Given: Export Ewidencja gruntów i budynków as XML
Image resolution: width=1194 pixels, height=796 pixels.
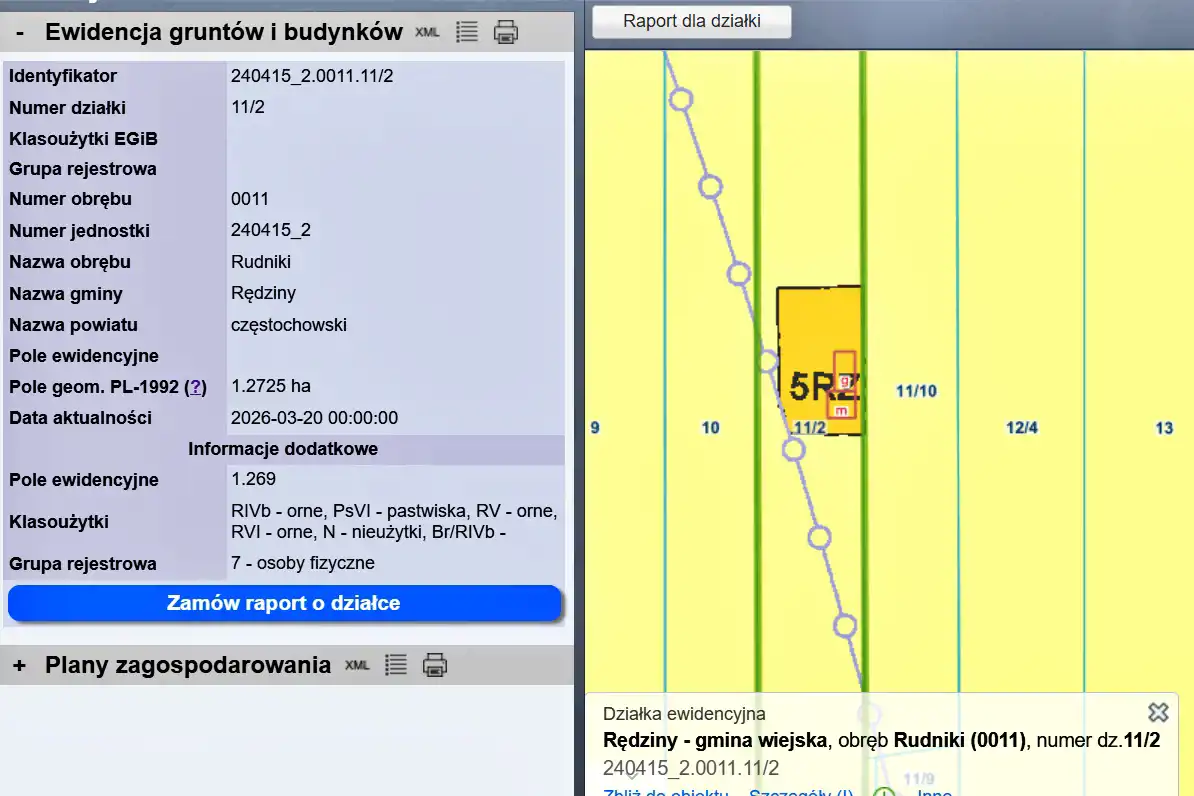Looking at the screenshot, I should tap(427, 32).
